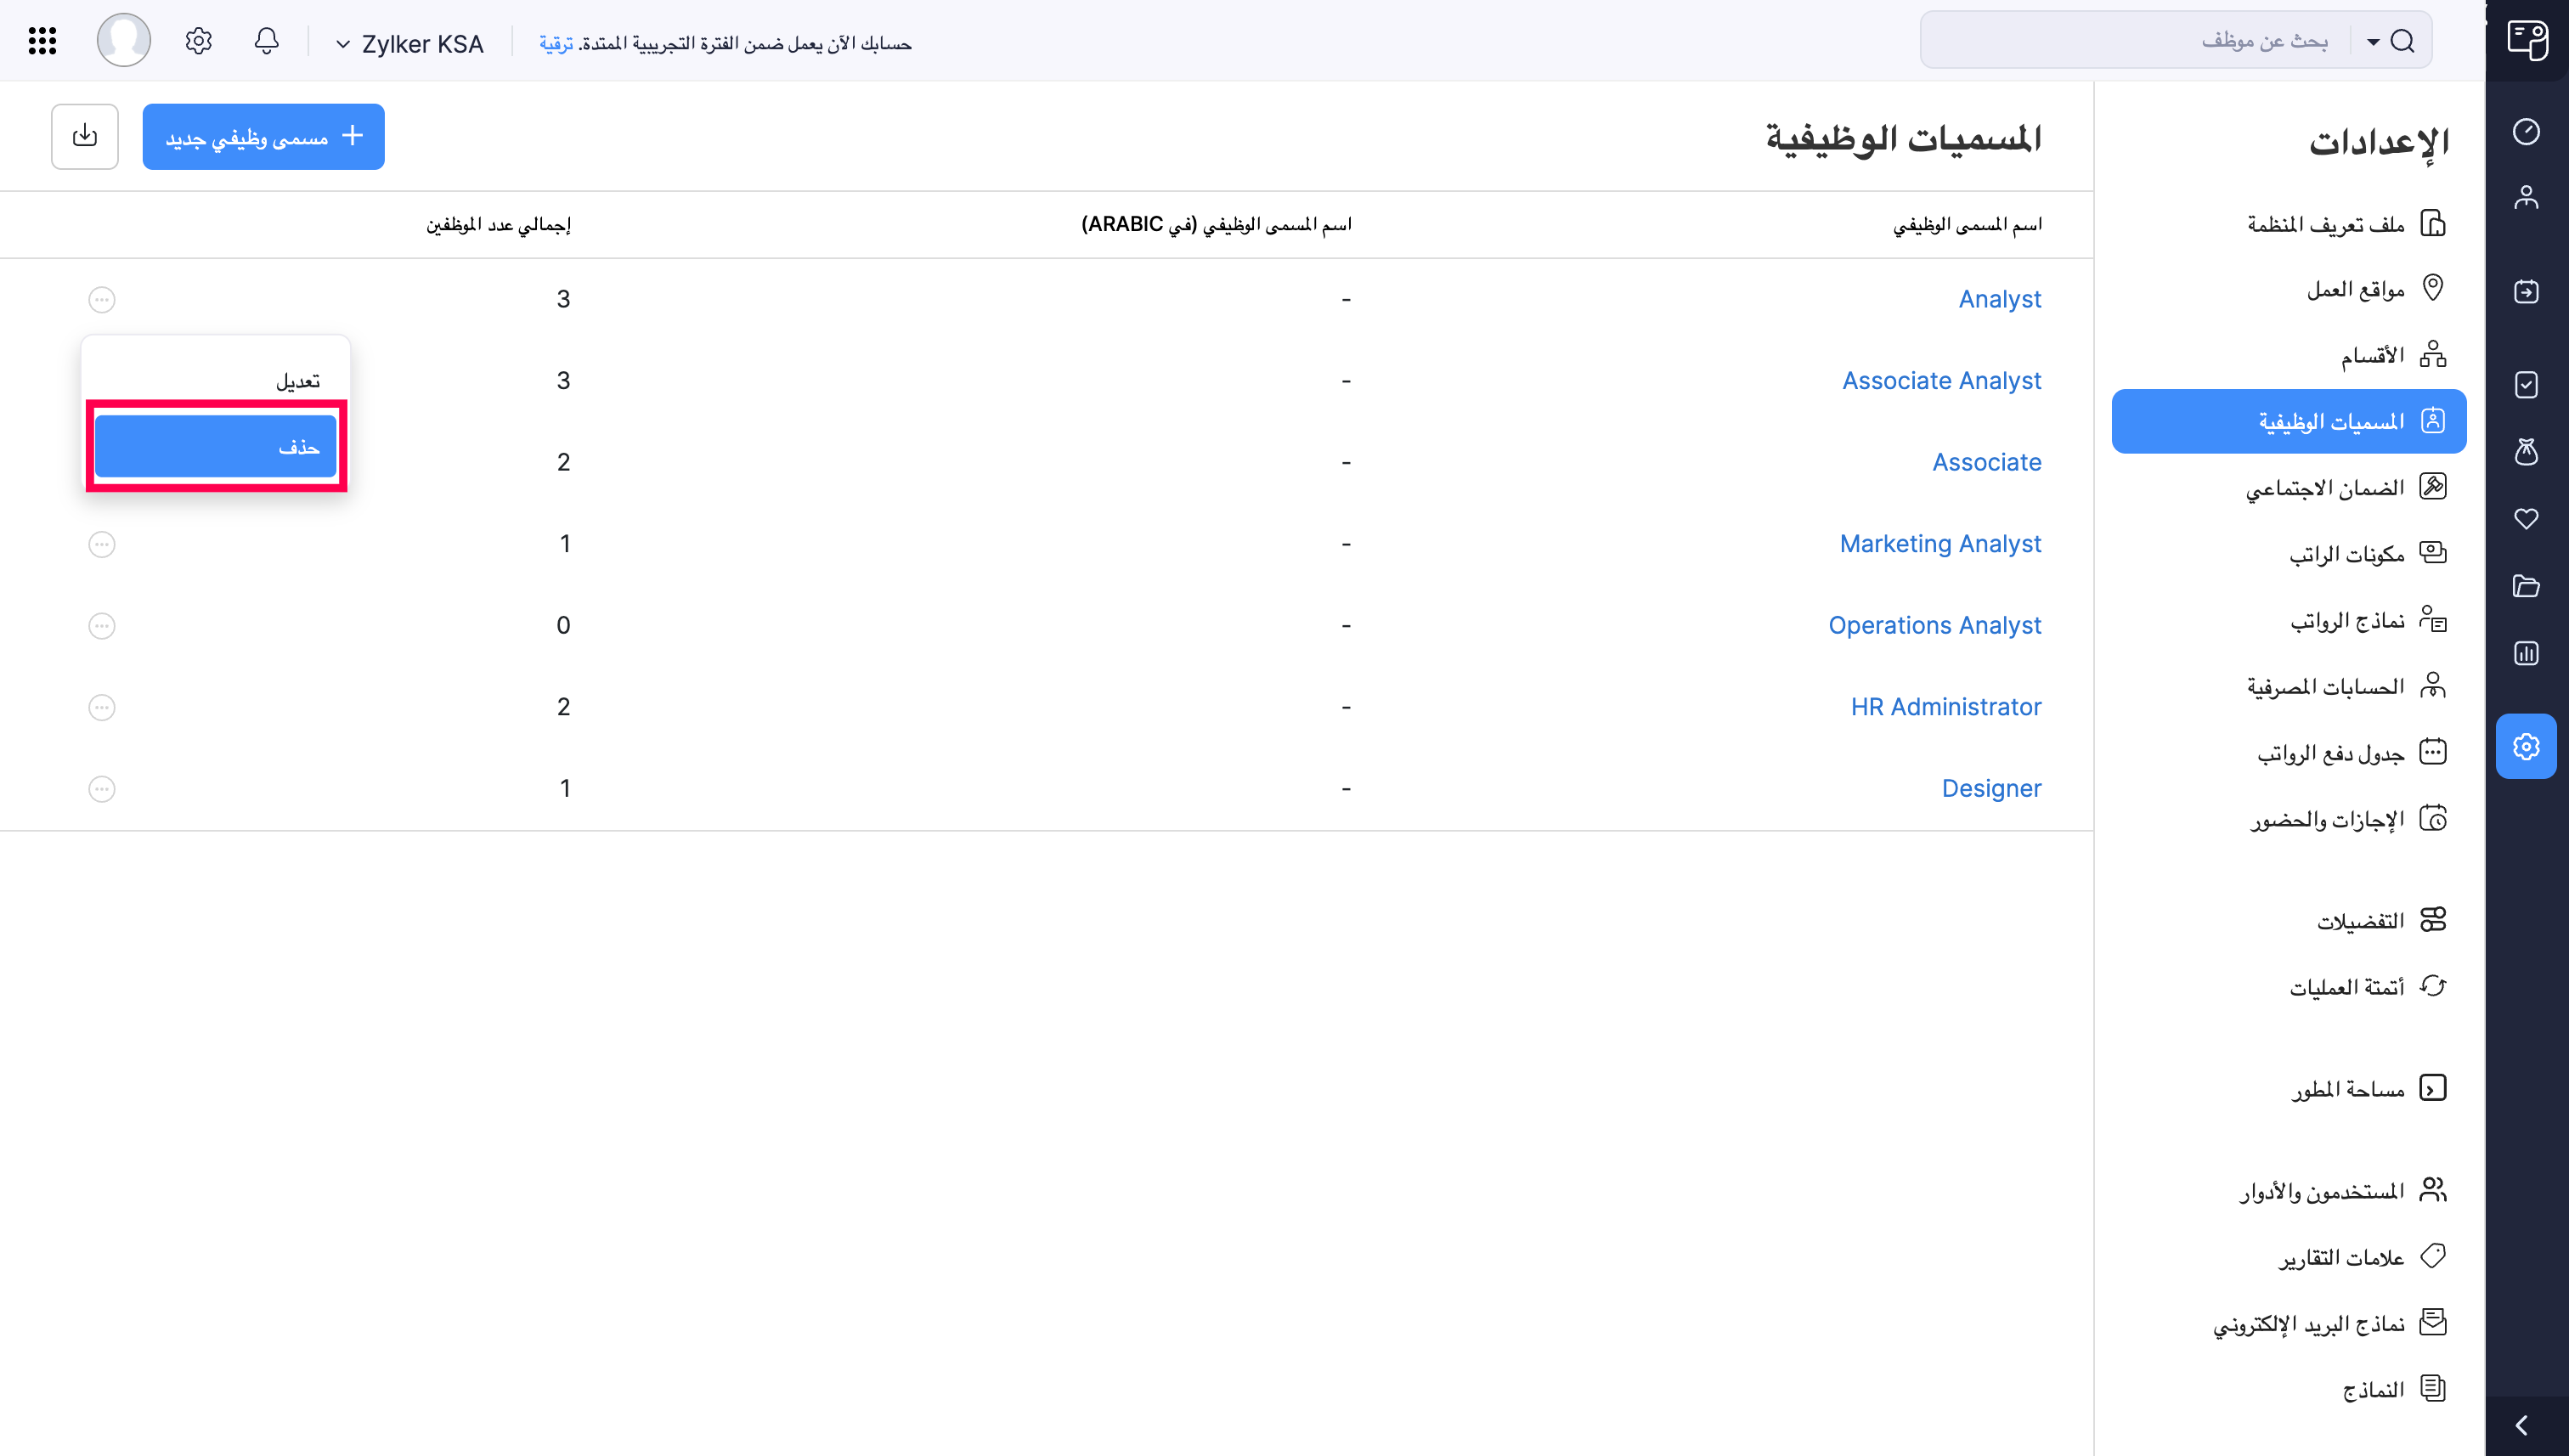The image size is (2569, 1456).
Task: Open the Associate Analyst job title link
Action: [x=1941, y=380]
